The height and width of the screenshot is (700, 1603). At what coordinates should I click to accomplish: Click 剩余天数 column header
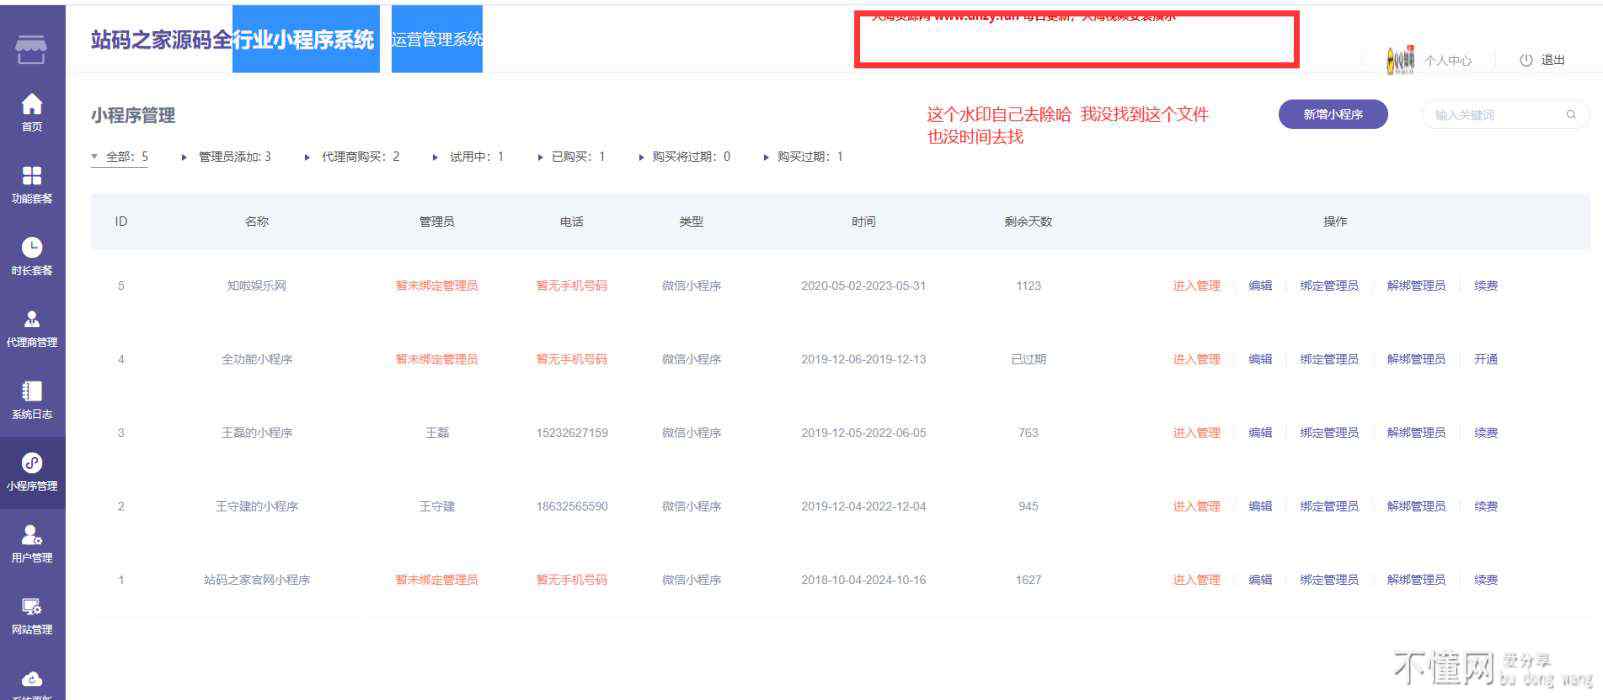coord(1029,222)
